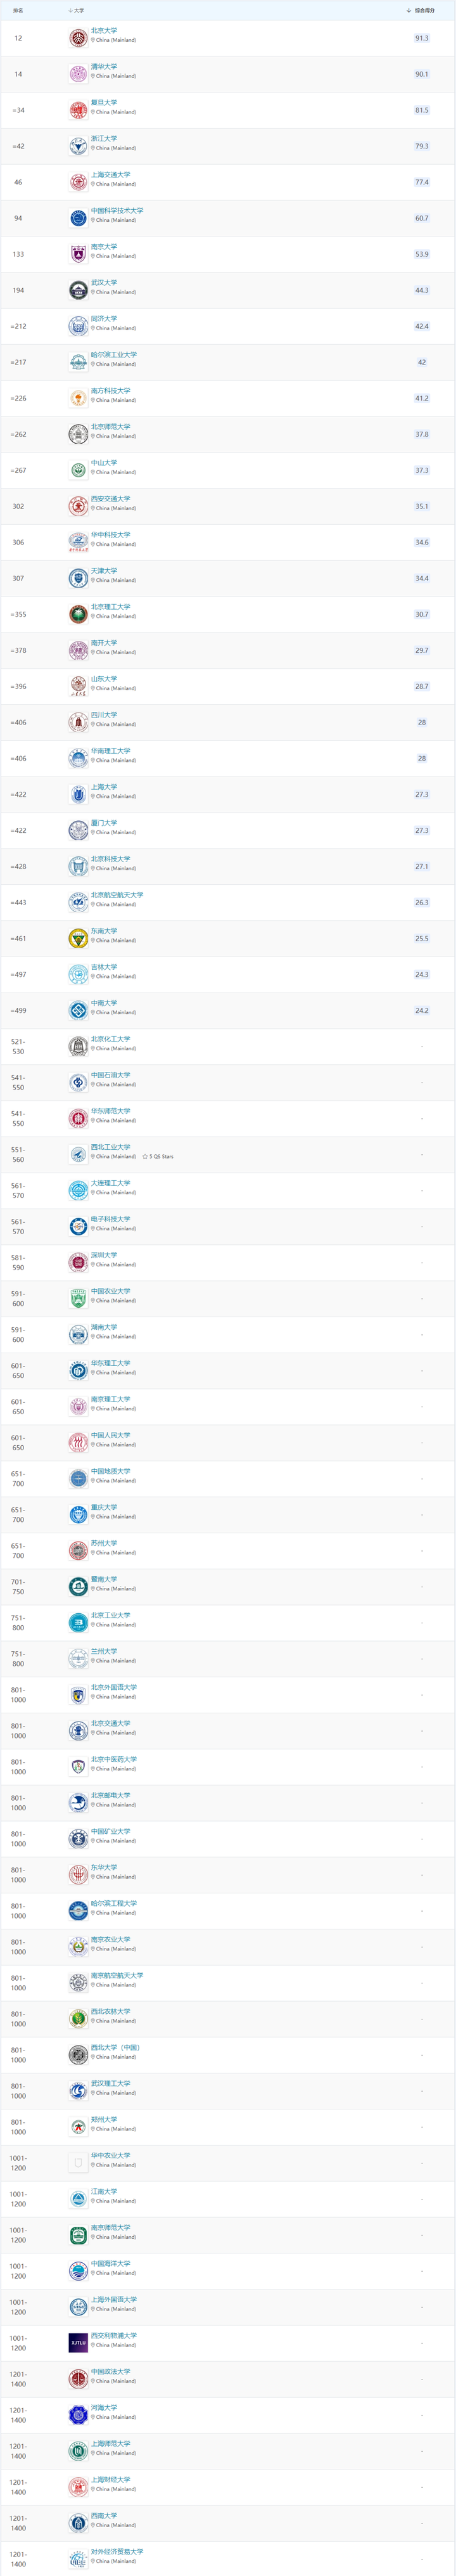
Task: Click the 北京大学 logo icon
Action: point(78,38)
